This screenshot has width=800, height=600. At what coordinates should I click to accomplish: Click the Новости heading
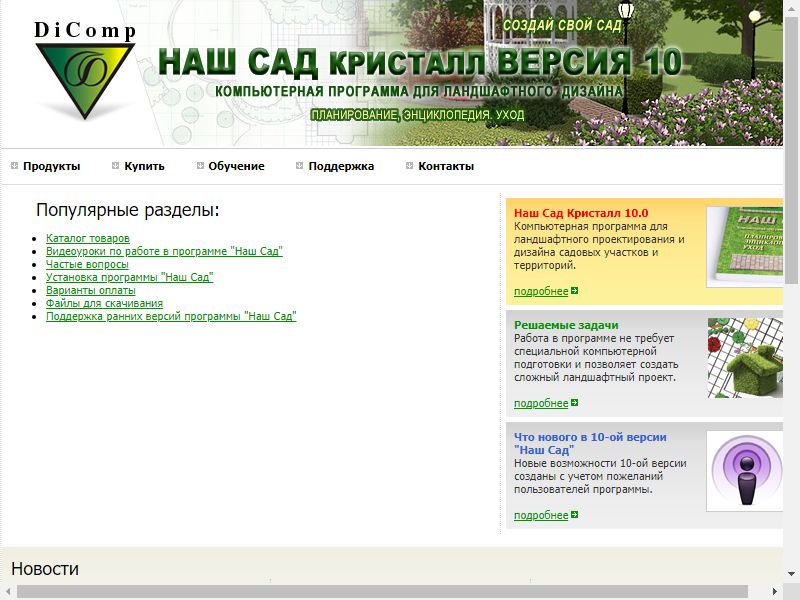(x=45, y=569)
